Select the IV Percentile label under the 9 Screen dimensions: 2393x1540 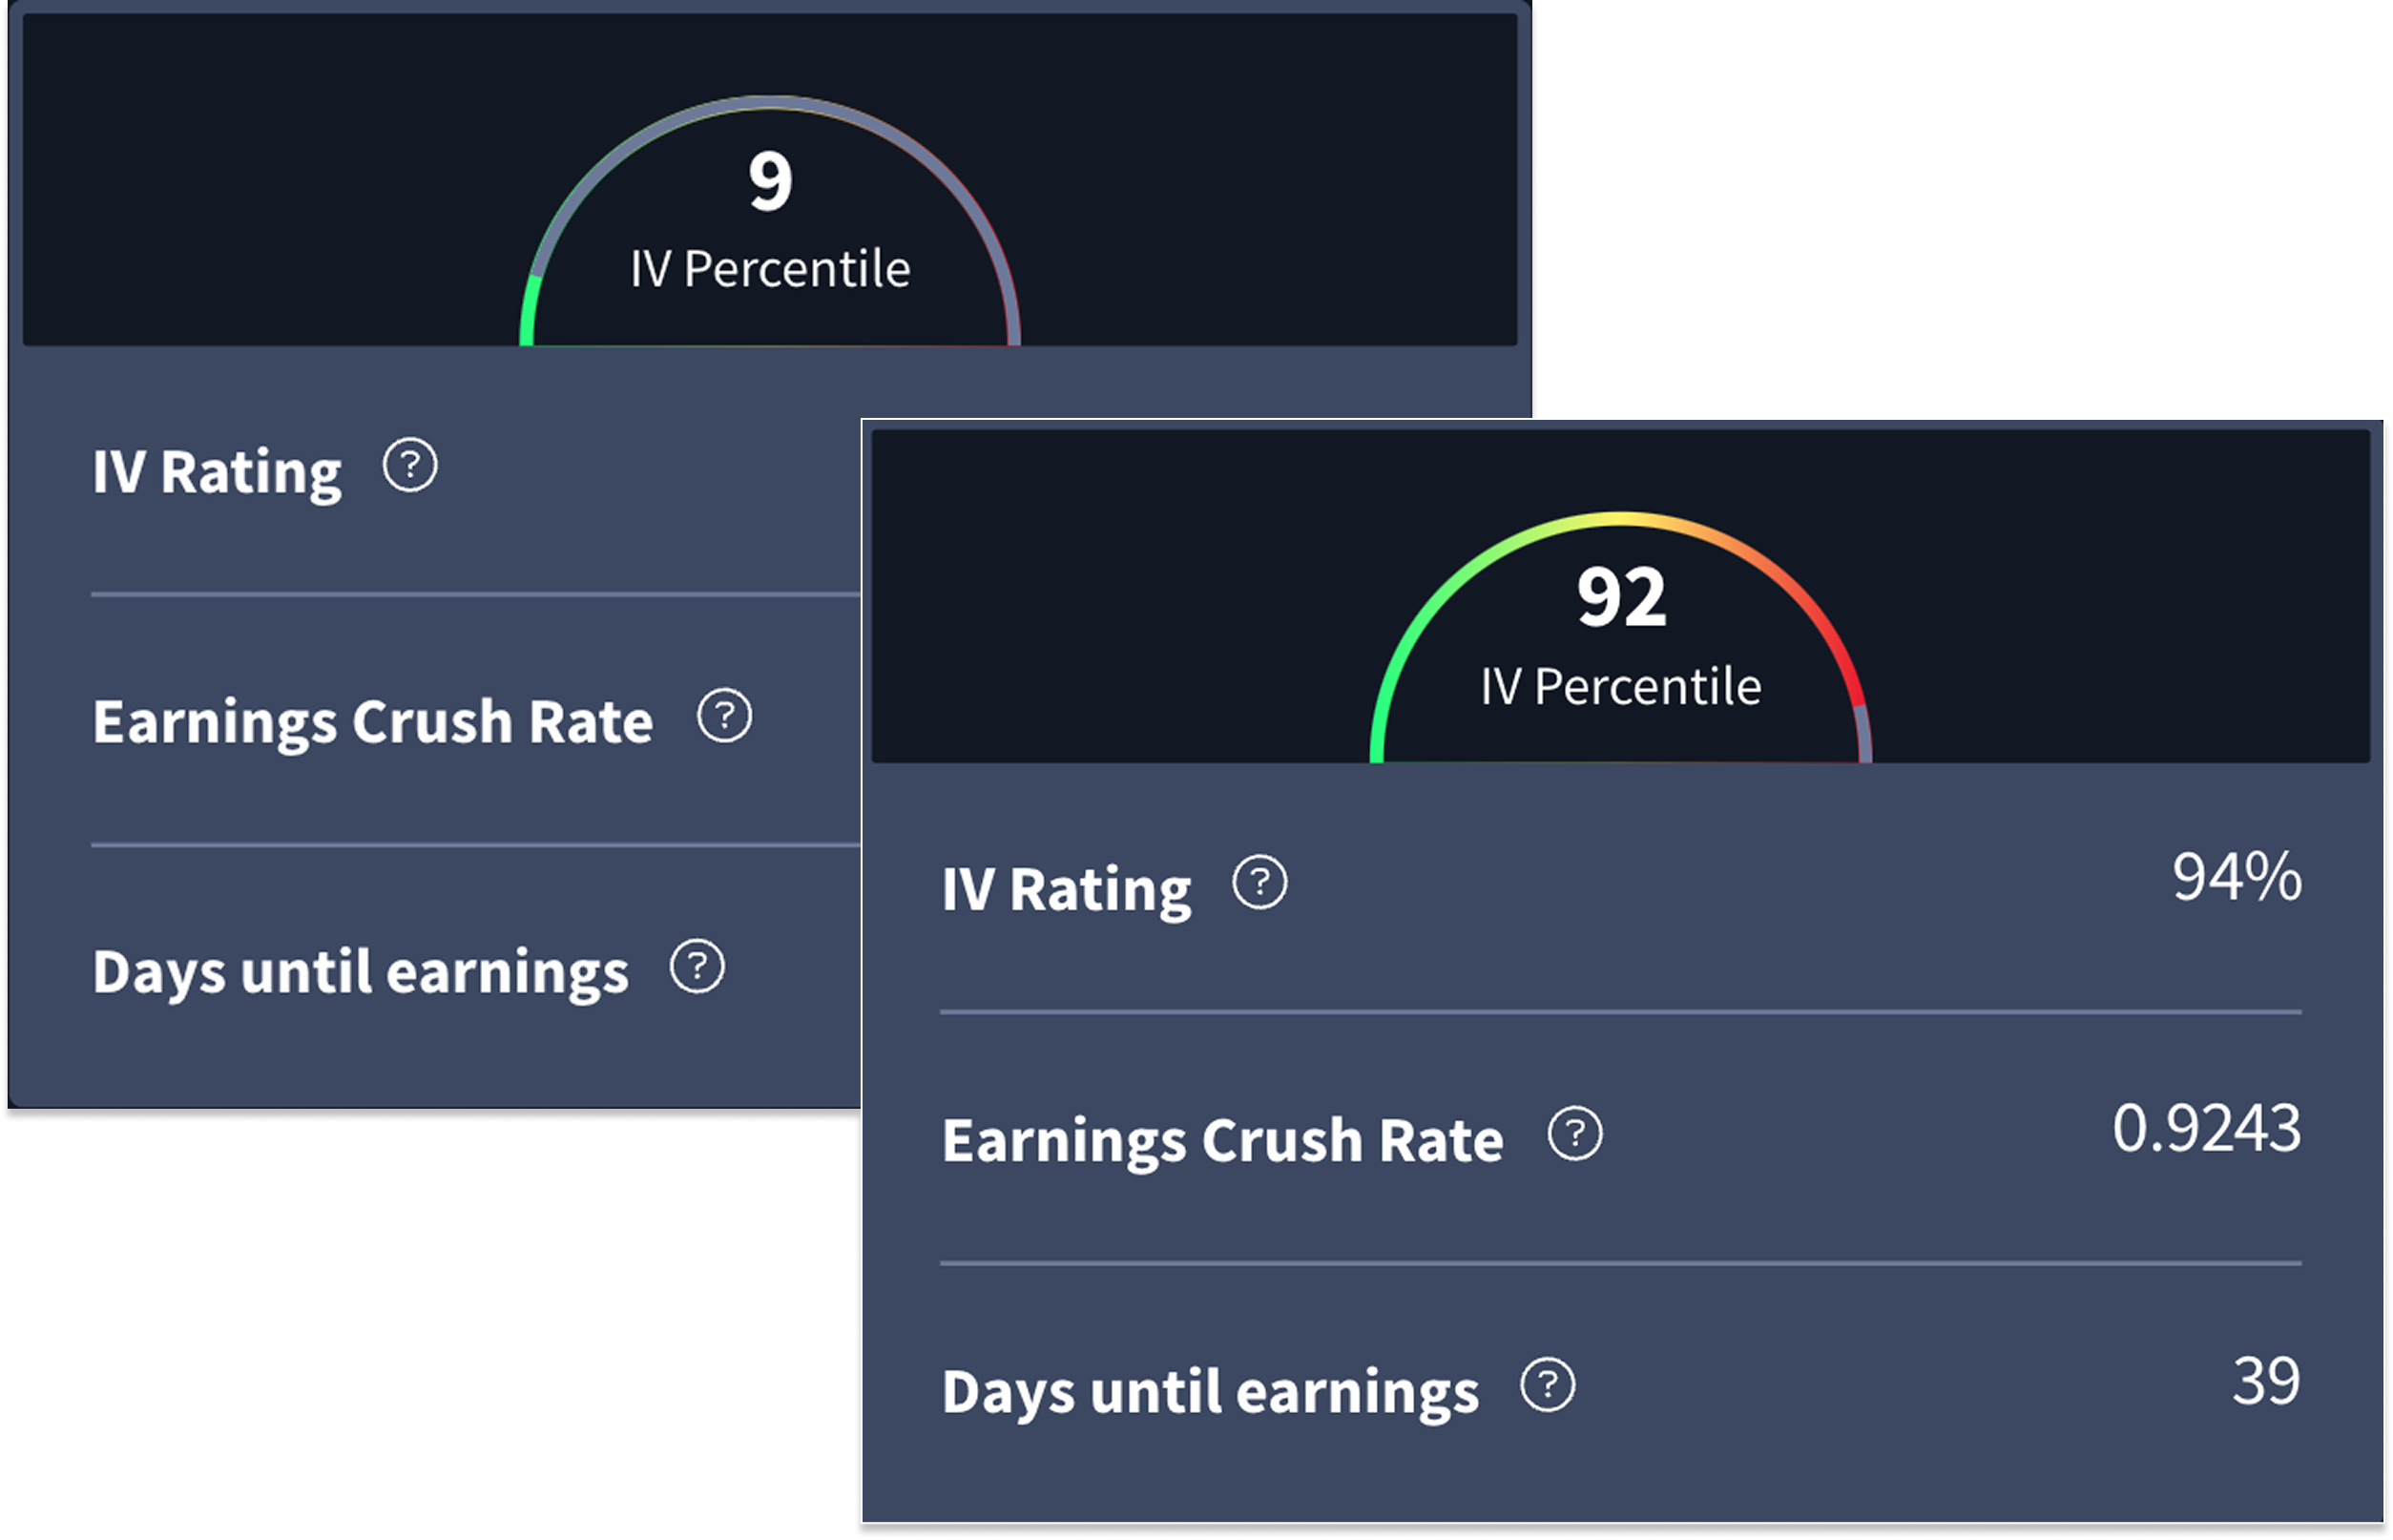(x=770, y=269)
